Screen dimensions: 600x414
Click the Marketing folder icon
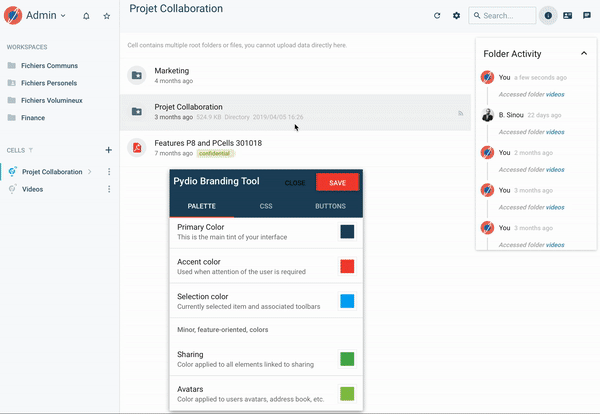pos(137,75)
